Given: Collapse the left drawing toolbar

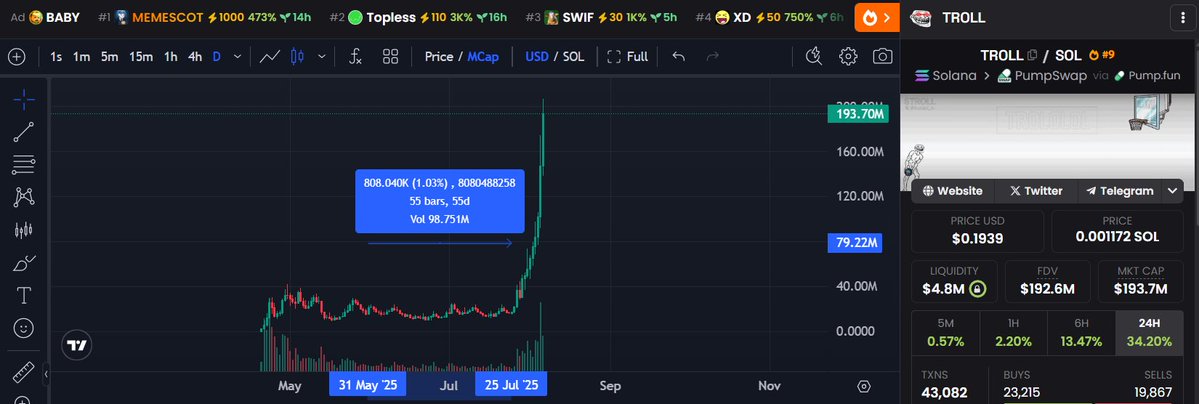Looking at the screenshot, I should pyautogui.click(x=46, y=374).
